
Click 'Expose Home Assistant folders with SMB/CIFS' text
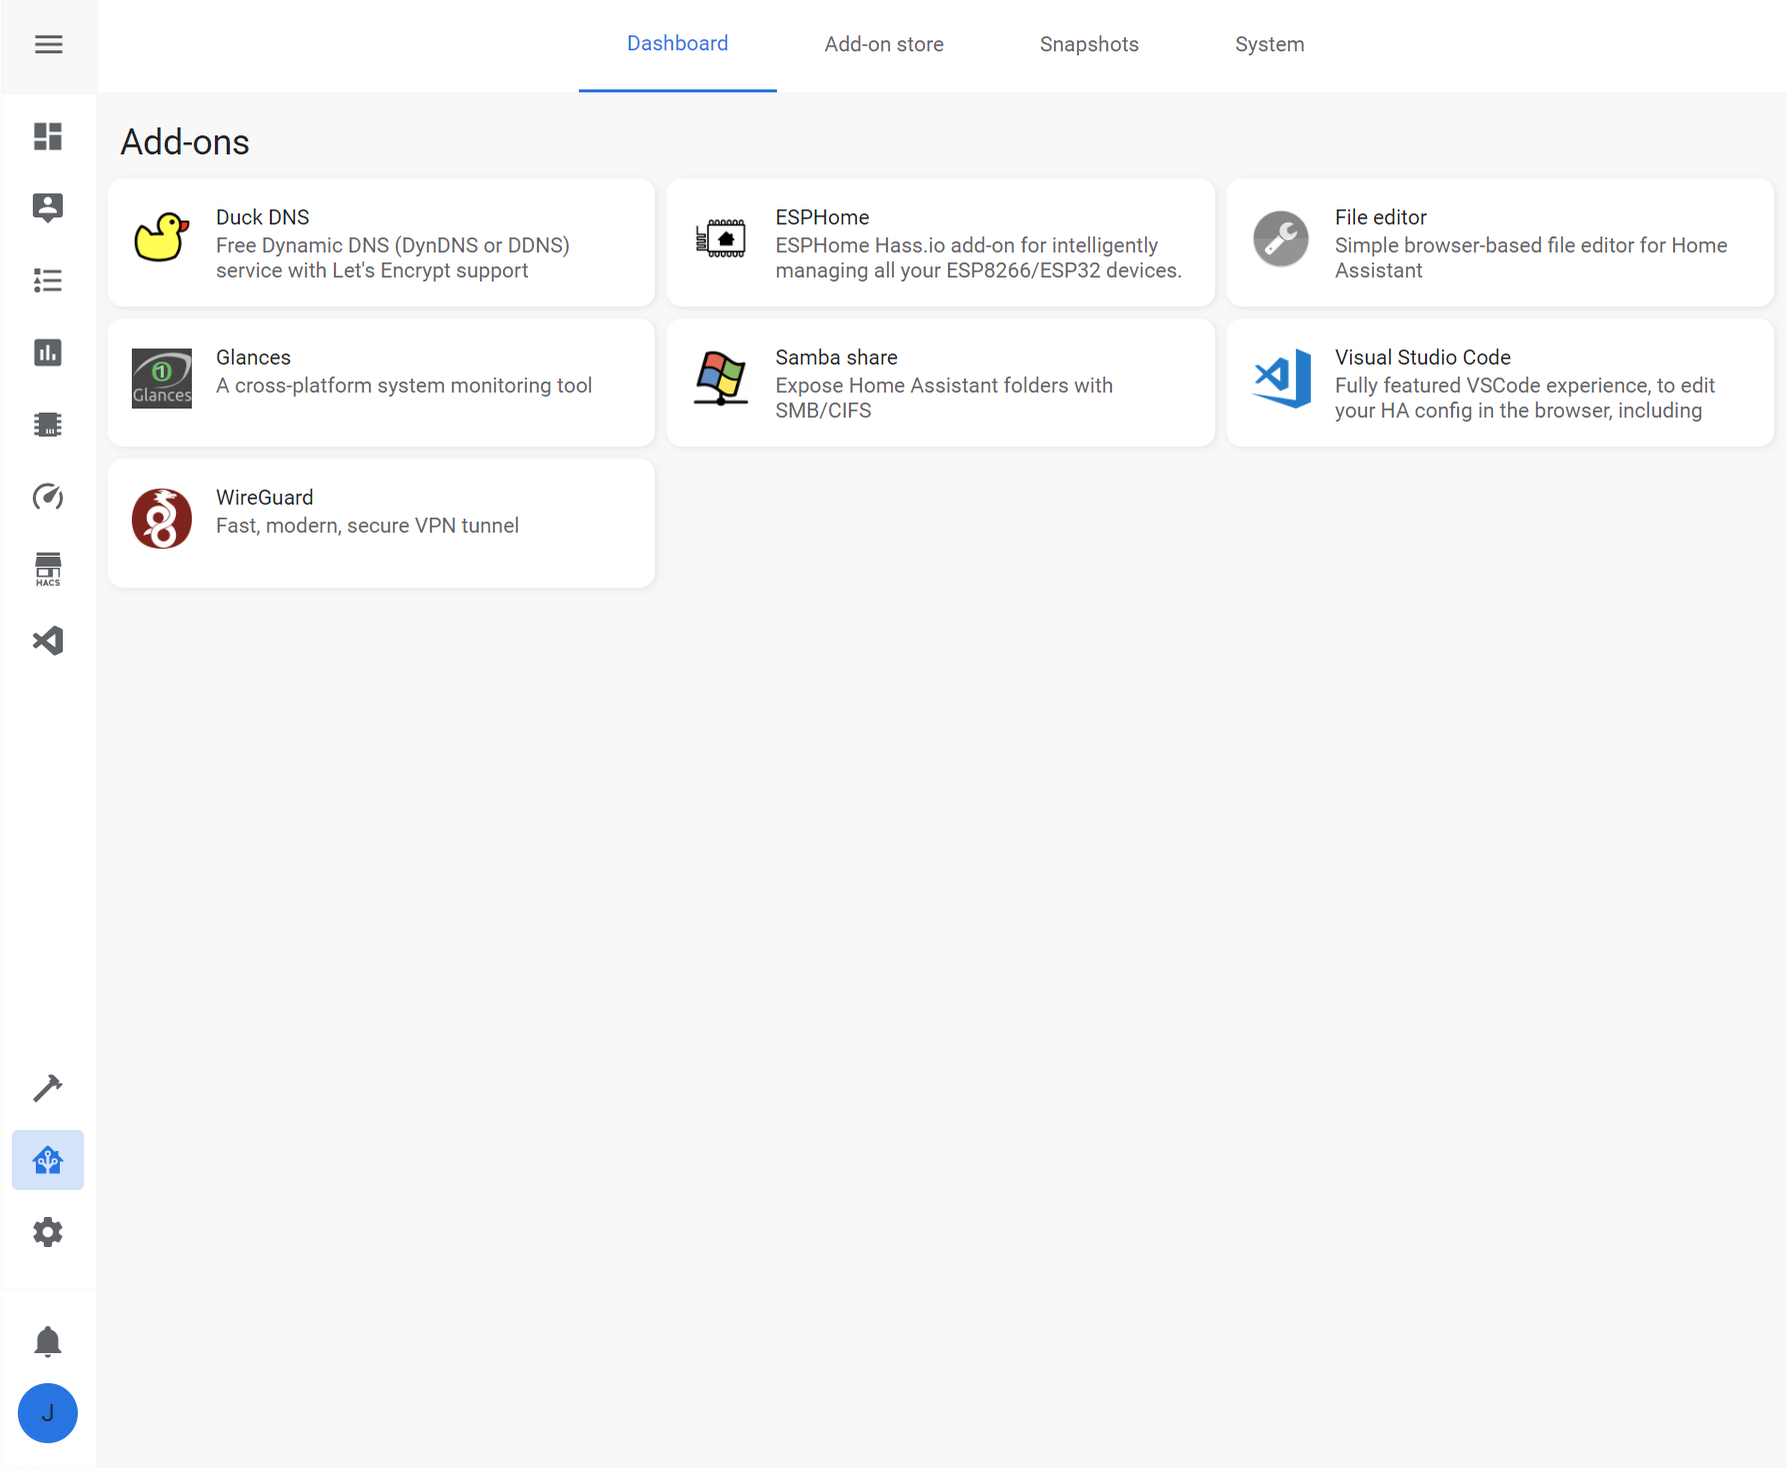(944, 398)
